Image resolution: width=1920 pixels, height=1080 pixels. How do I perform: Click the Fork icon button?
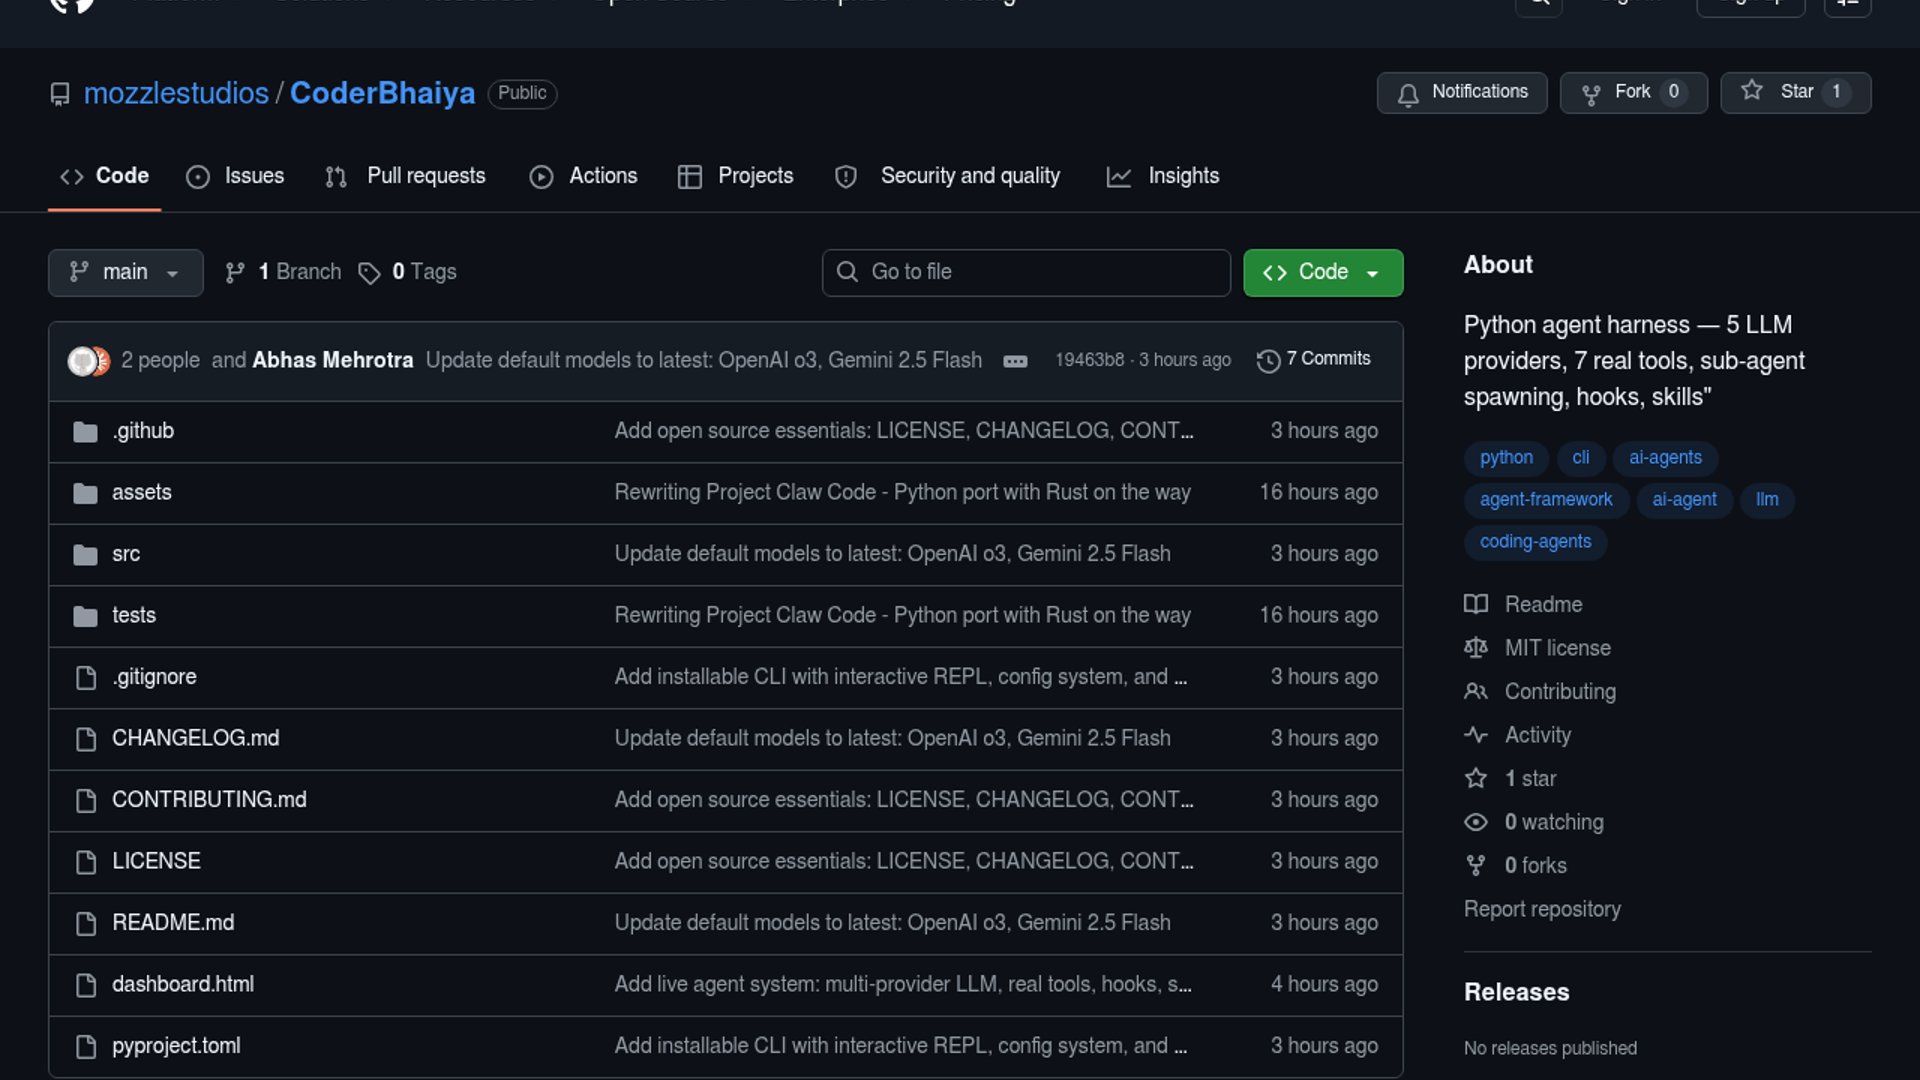[x=1591, y=93]
